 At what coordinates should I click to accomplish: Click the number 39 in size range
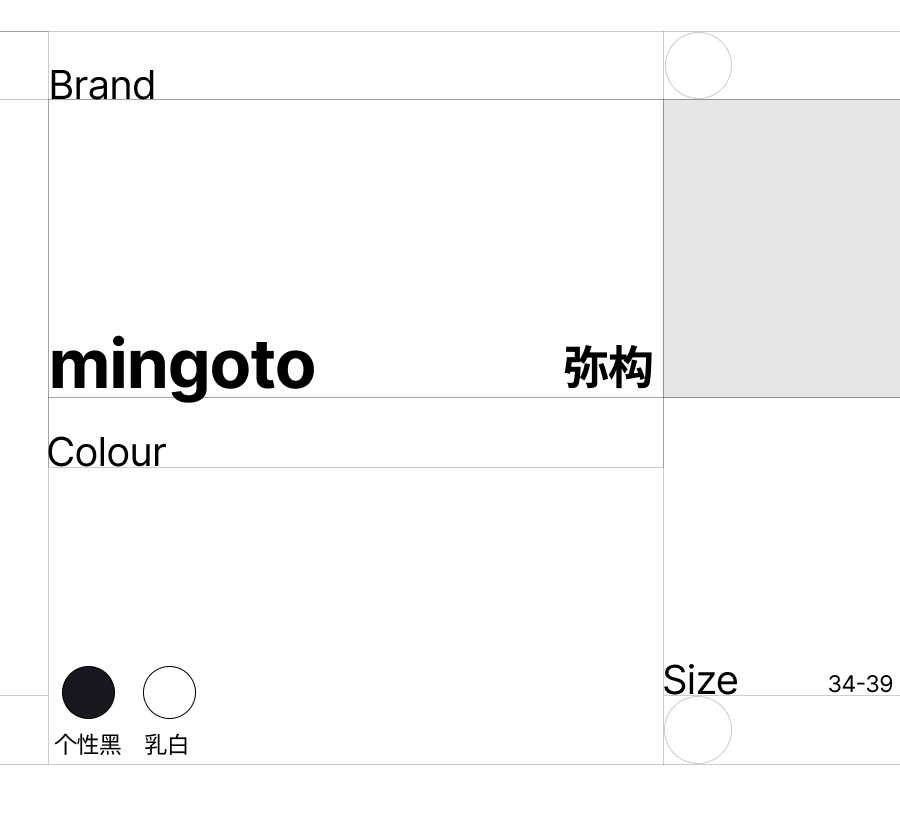(879, 684)
